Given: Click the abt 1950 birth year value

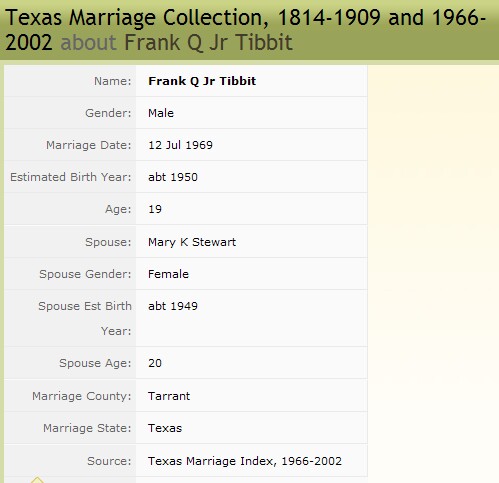Looking at the screenshot, I should [x=173, y=177].
